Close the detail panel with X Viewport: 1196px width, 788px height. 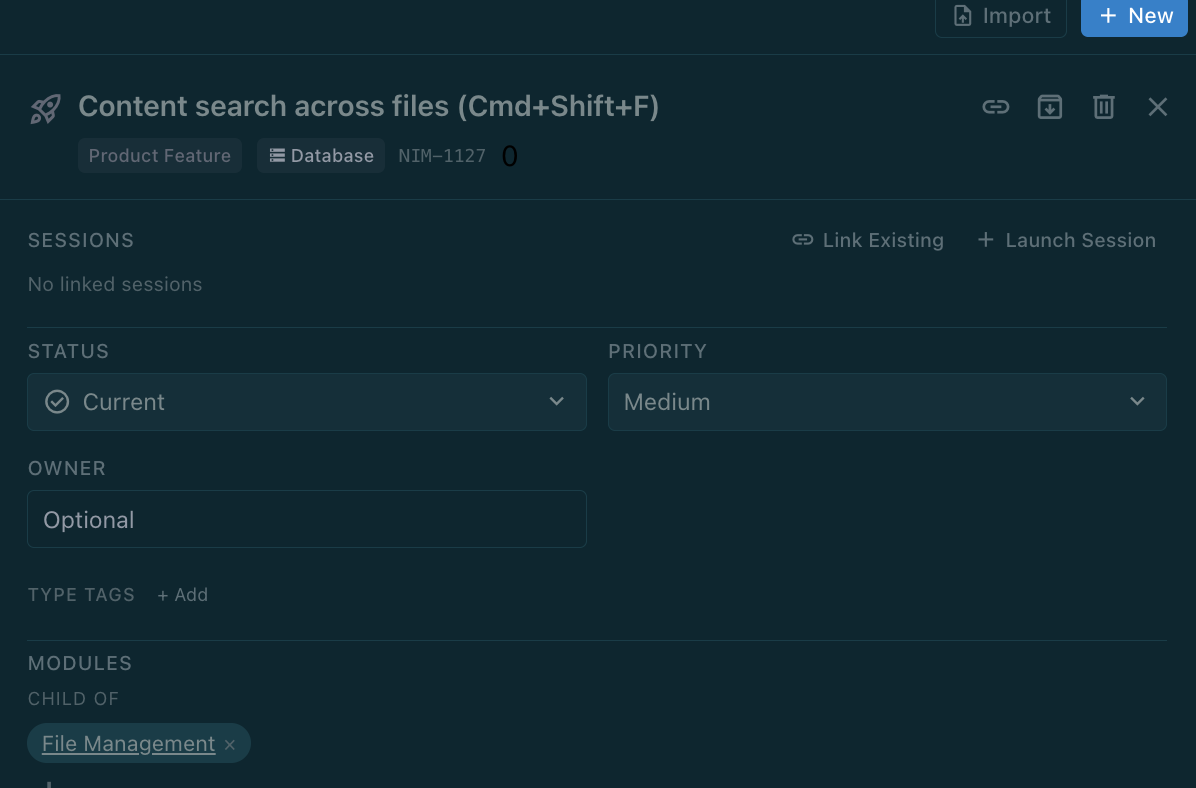(x=1158, y=107)
